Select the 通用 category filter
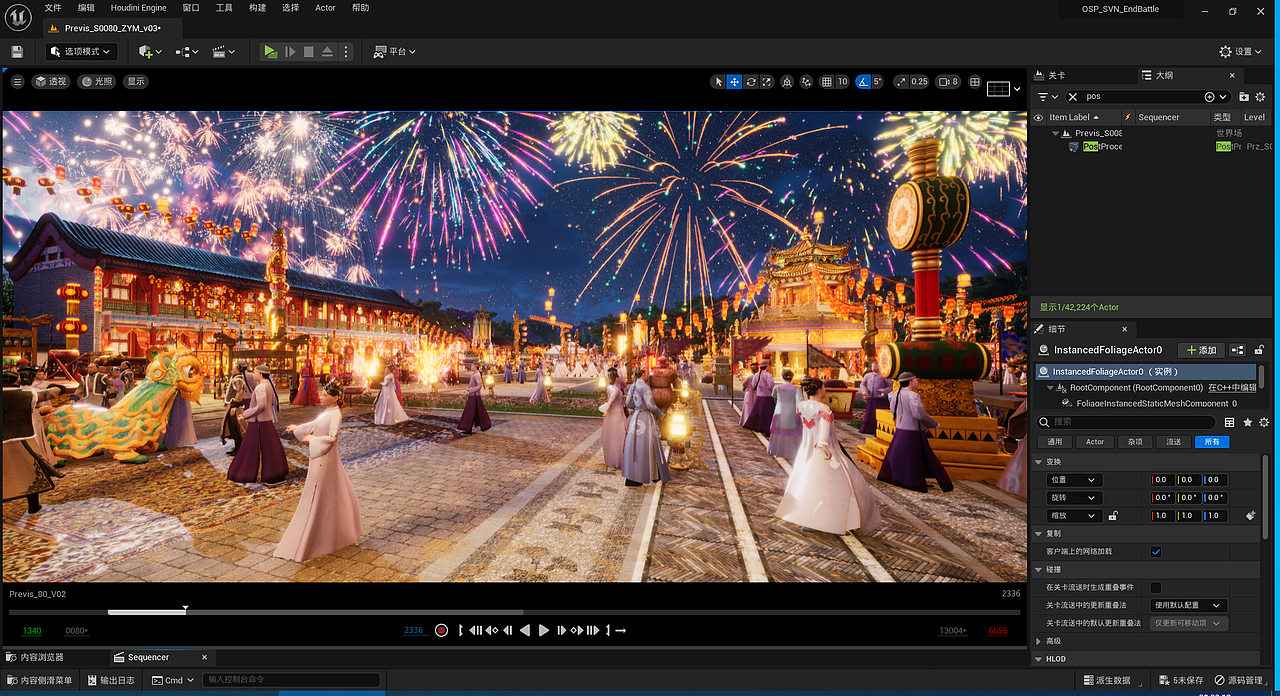The height and width of the screenshot is (696, 1280). 1055,441
